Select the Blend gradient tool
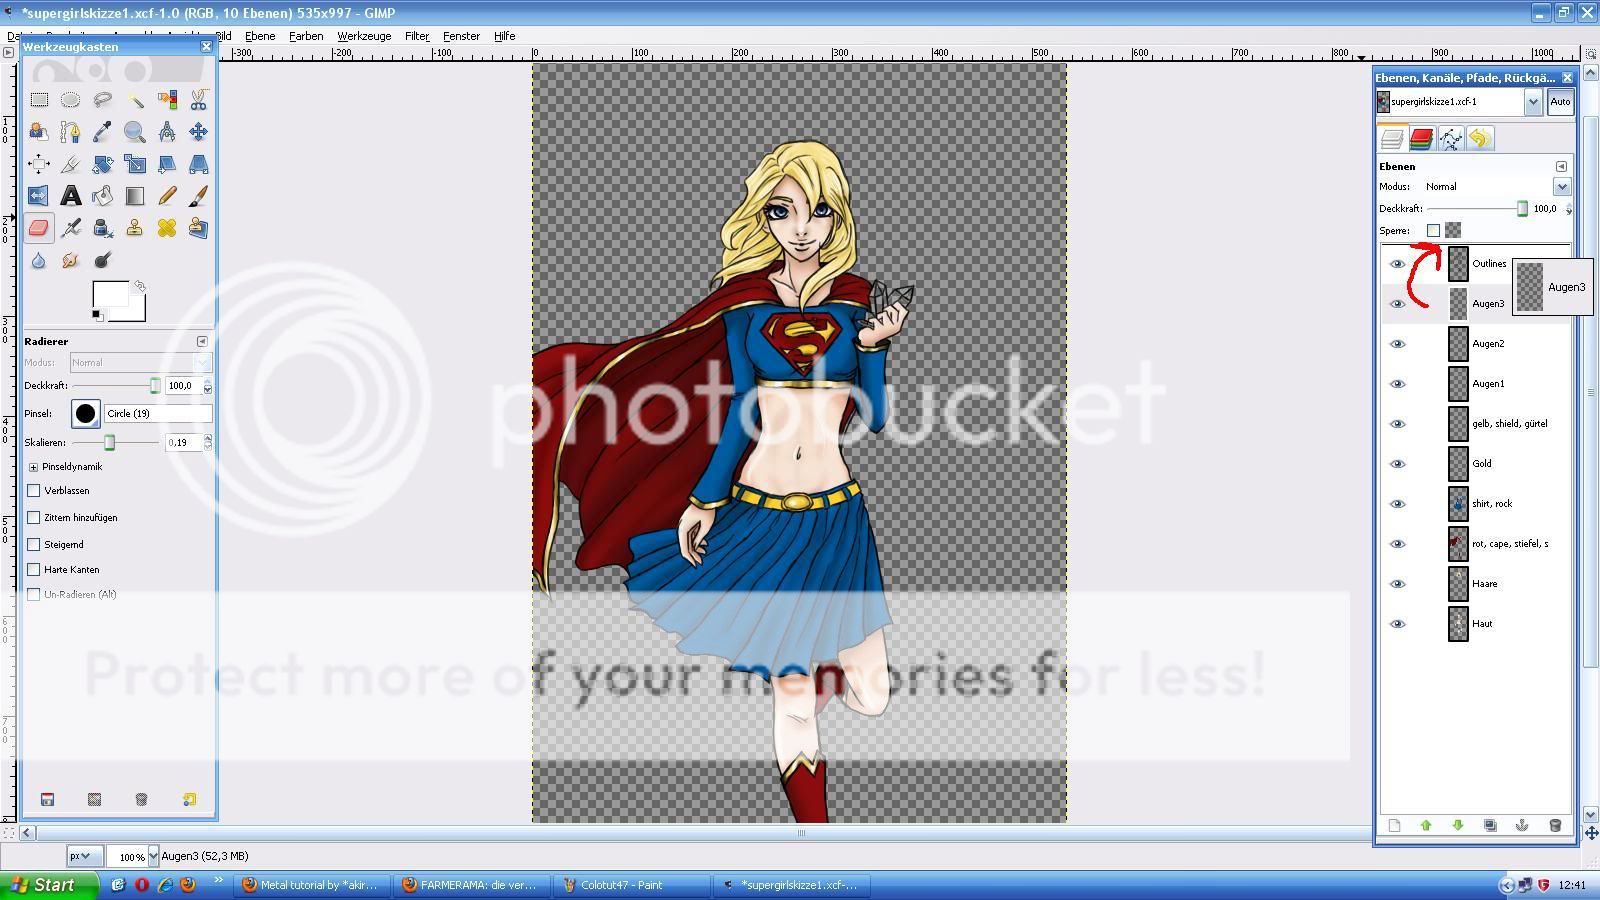 (135, 196)
